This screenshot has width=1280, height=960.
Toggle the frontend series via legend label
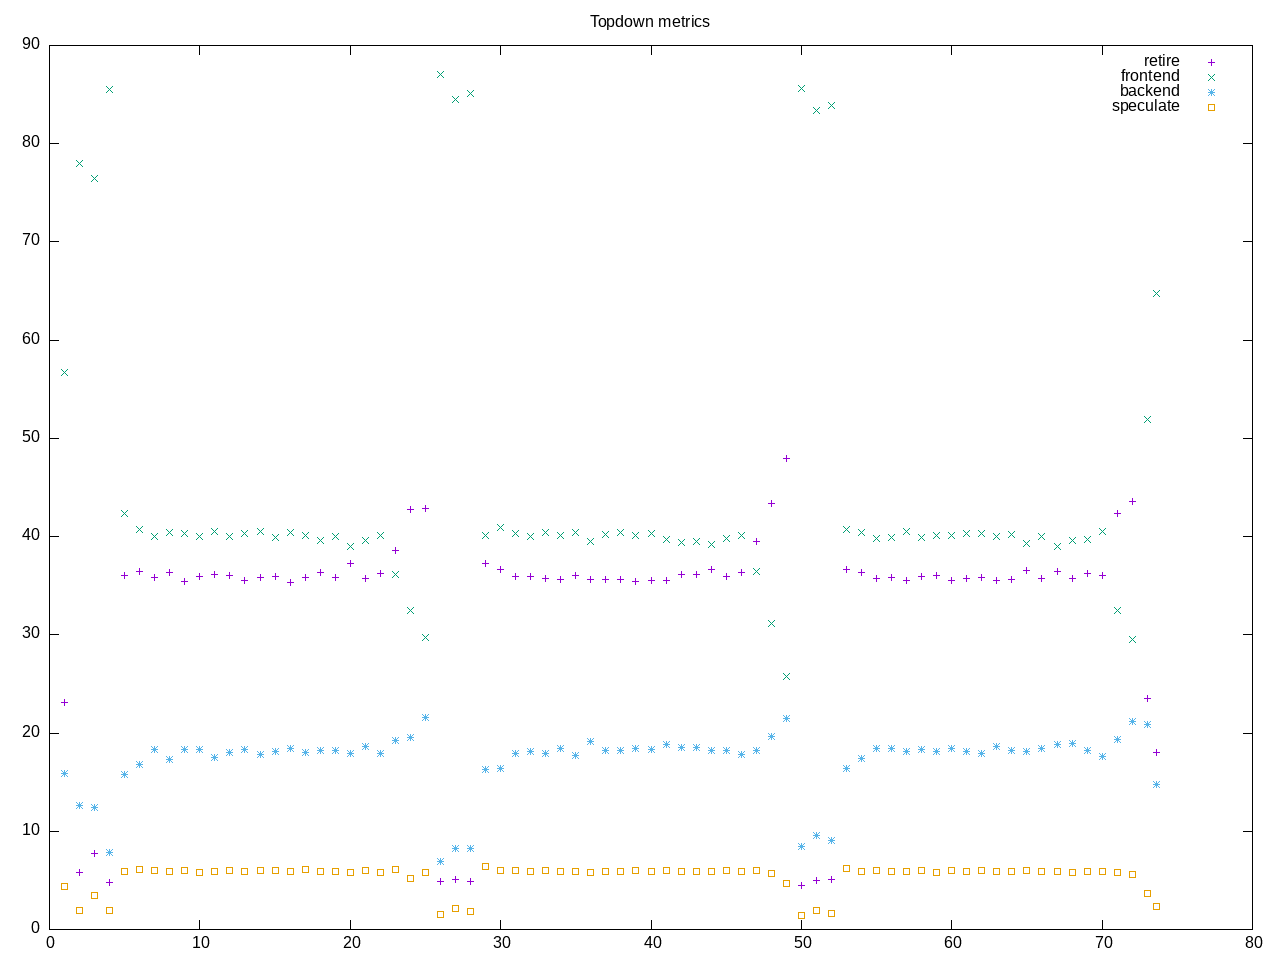pyautogui.click(x=1149, y=76)
